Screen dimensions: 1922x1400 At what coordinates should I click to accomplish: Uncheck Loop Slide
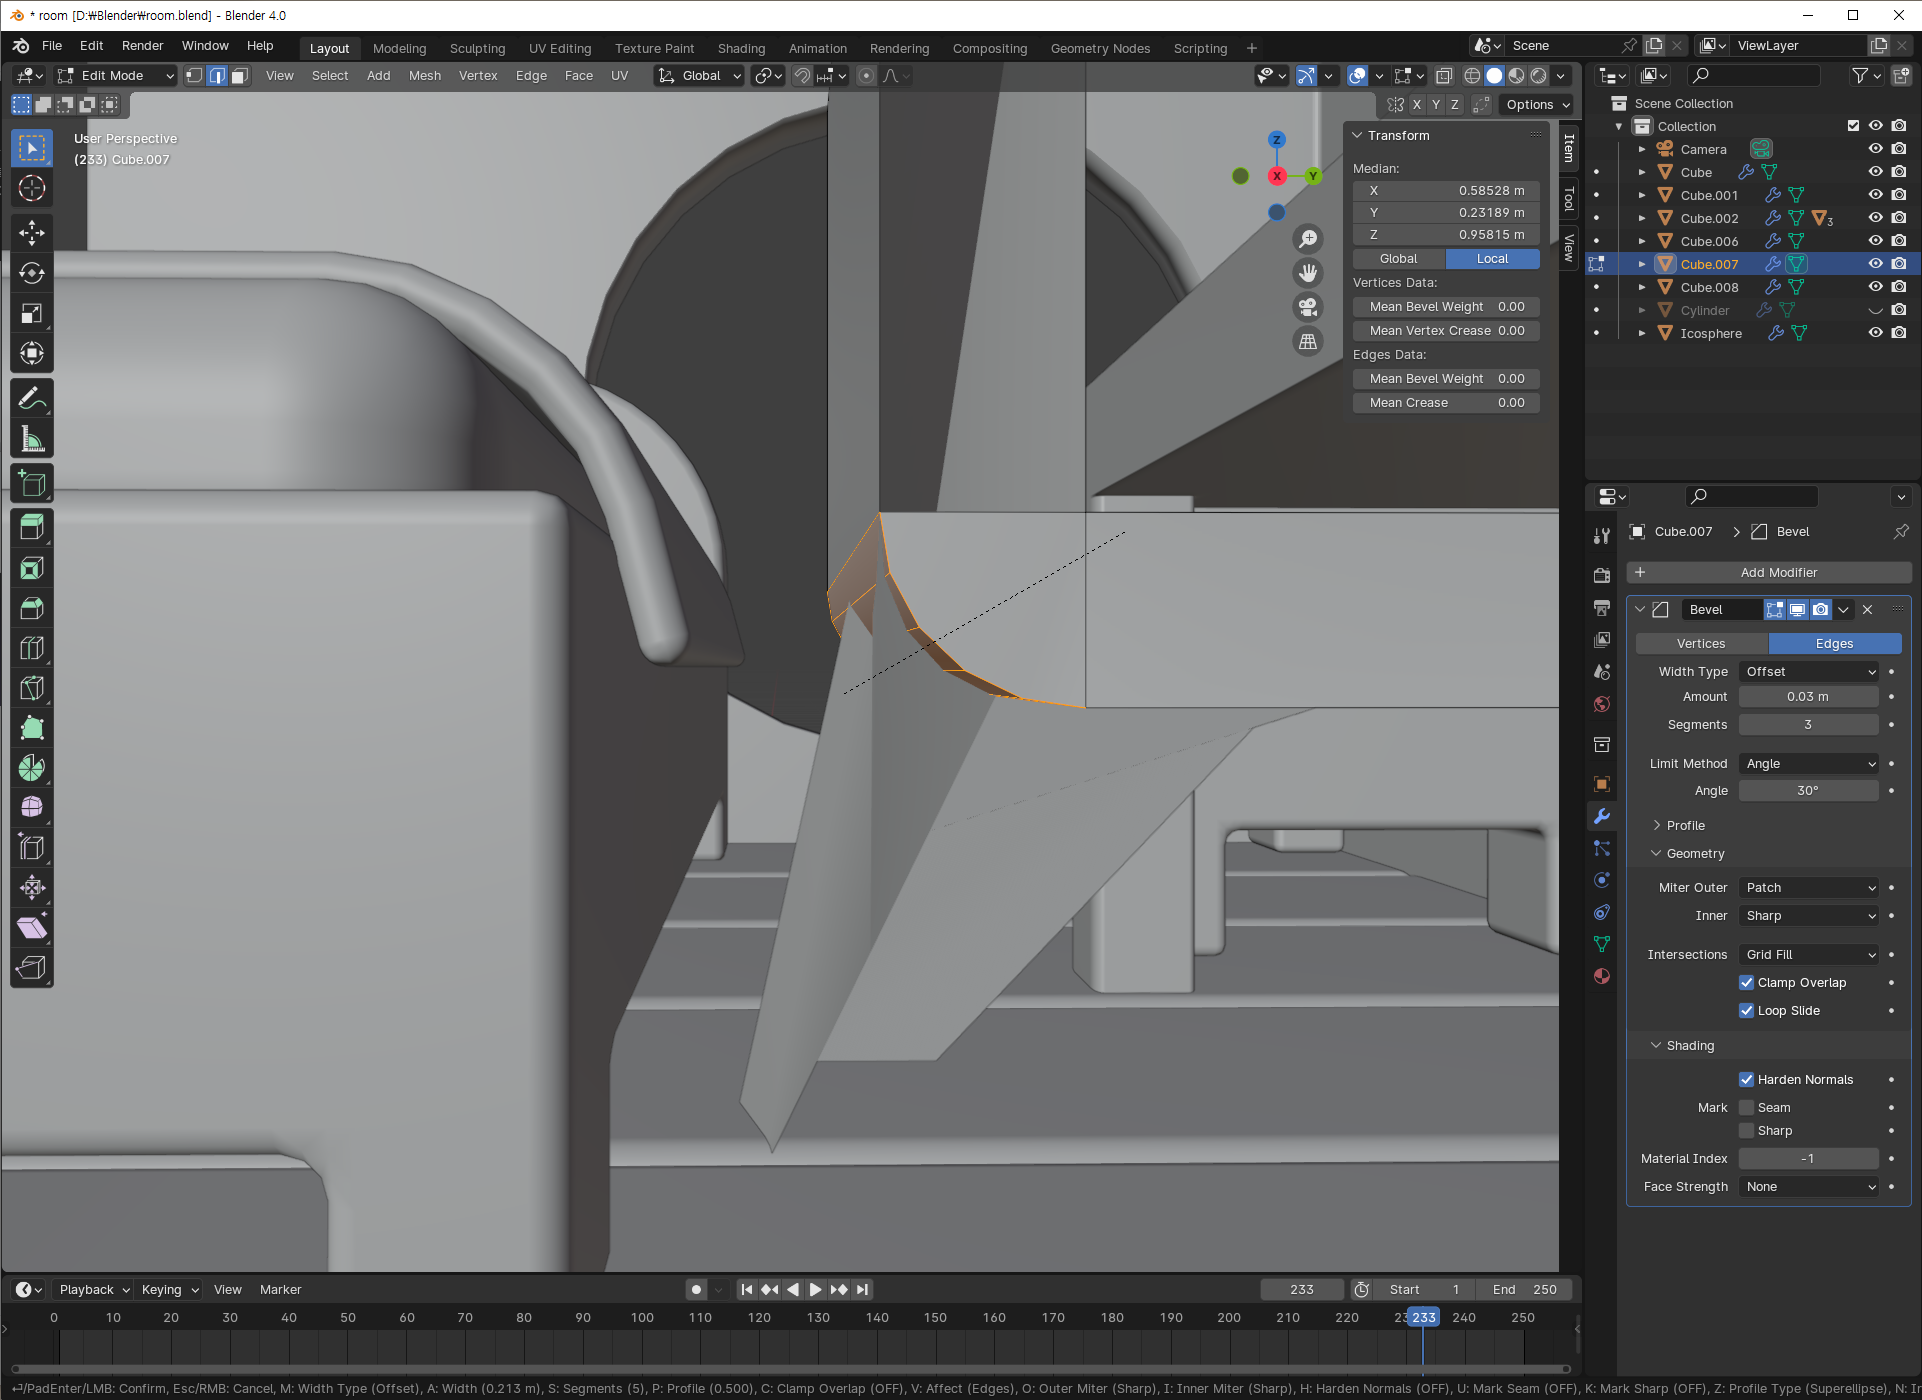[1747, 1011]
